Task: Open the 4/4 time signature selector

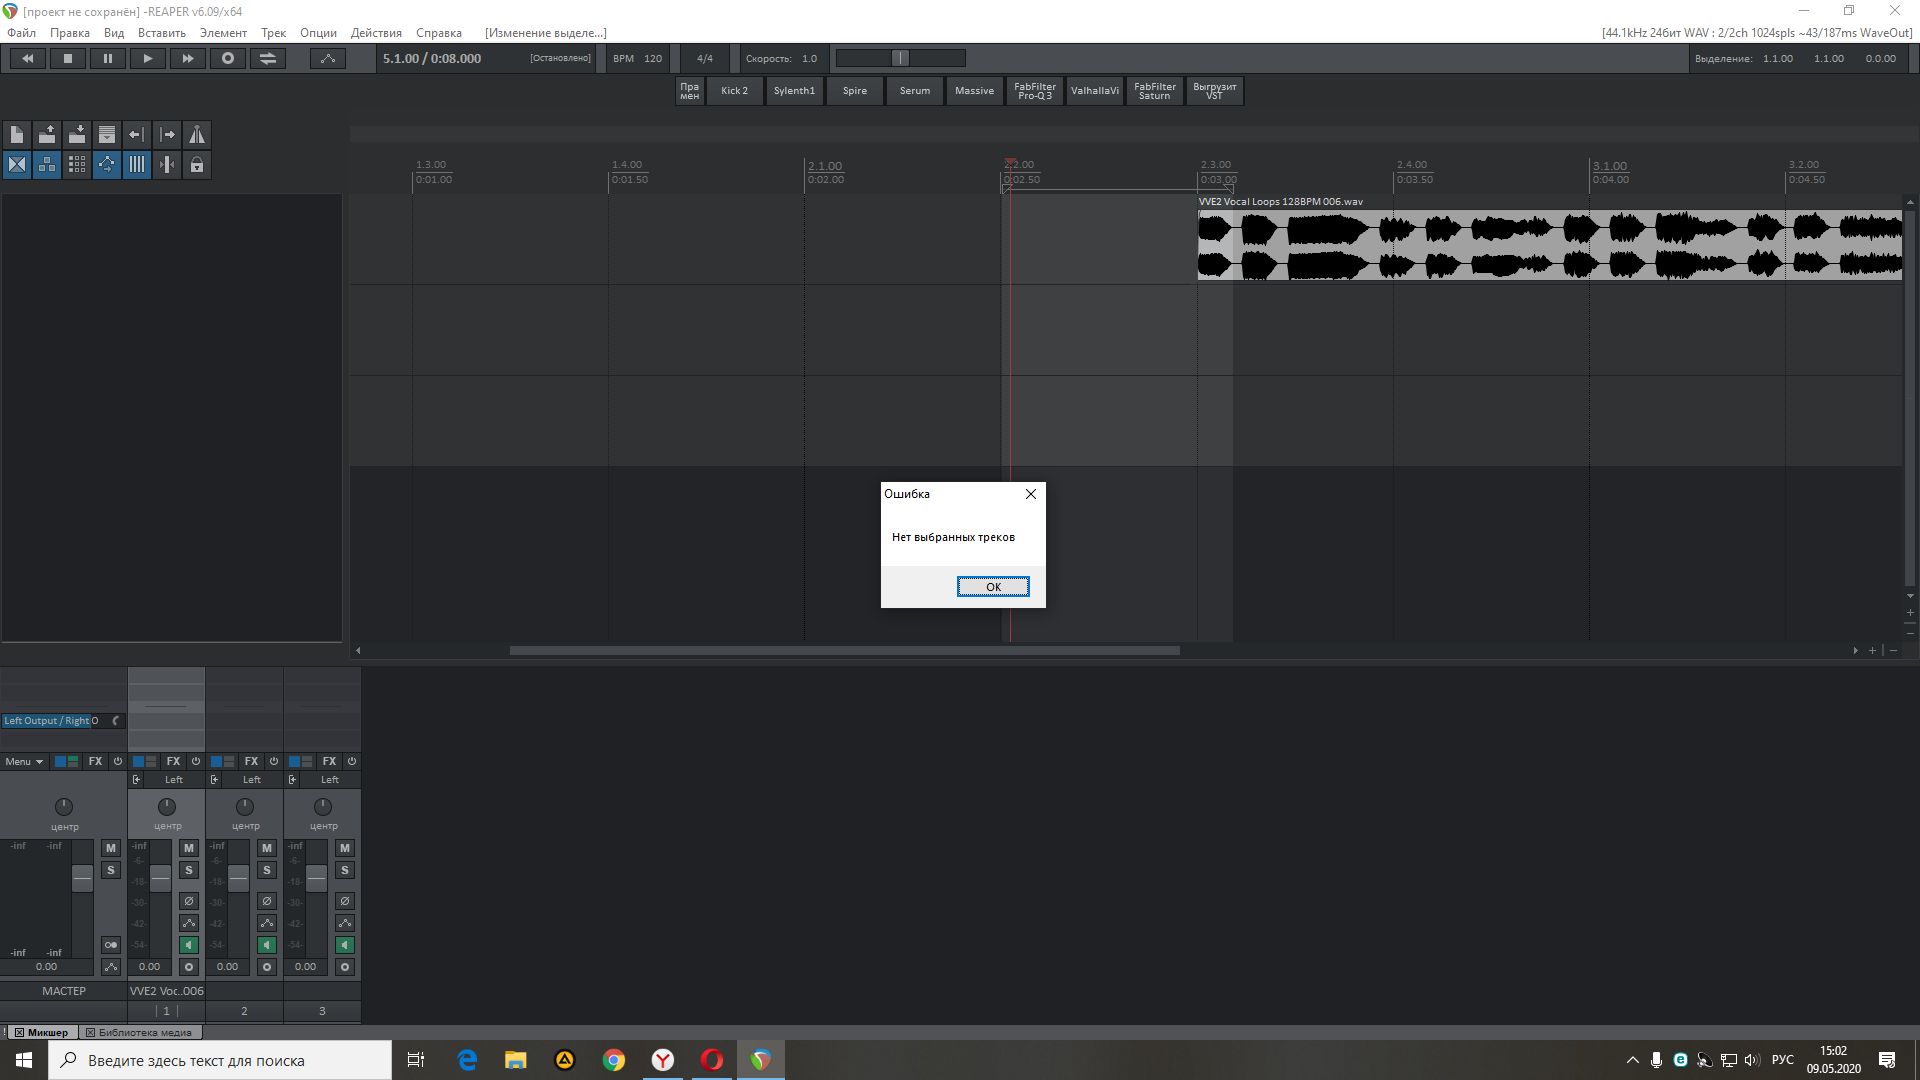Action: click(705, 59)
